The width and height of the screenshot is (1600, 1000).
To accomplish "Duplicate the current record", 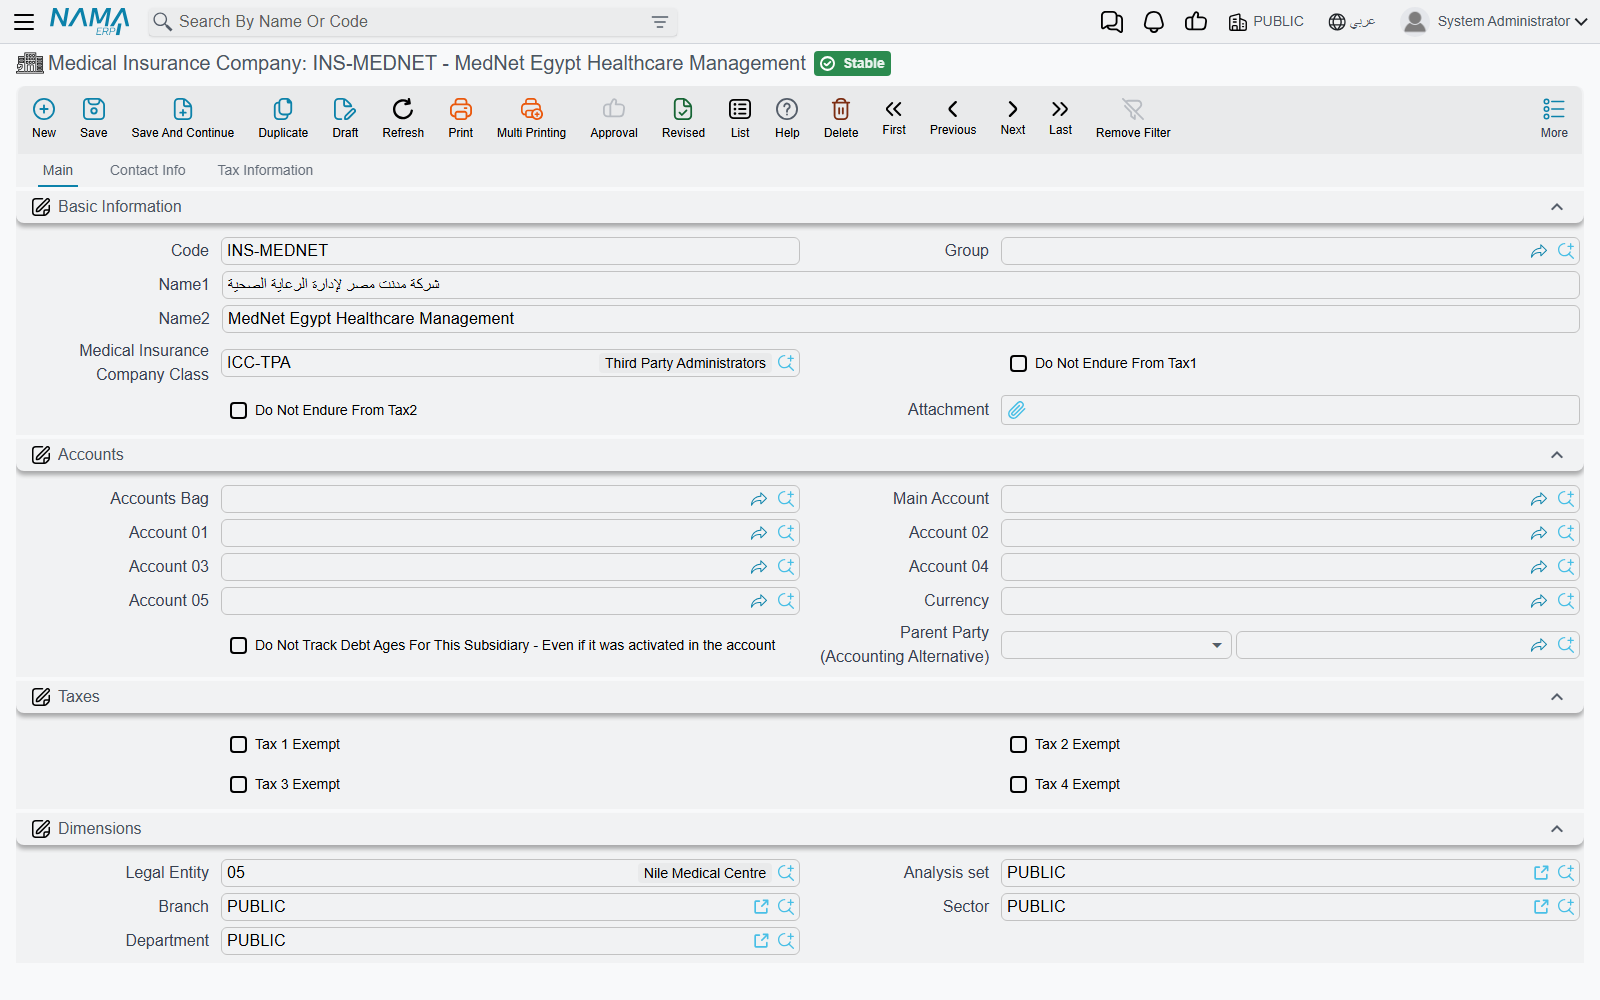I will pos(283,109).
